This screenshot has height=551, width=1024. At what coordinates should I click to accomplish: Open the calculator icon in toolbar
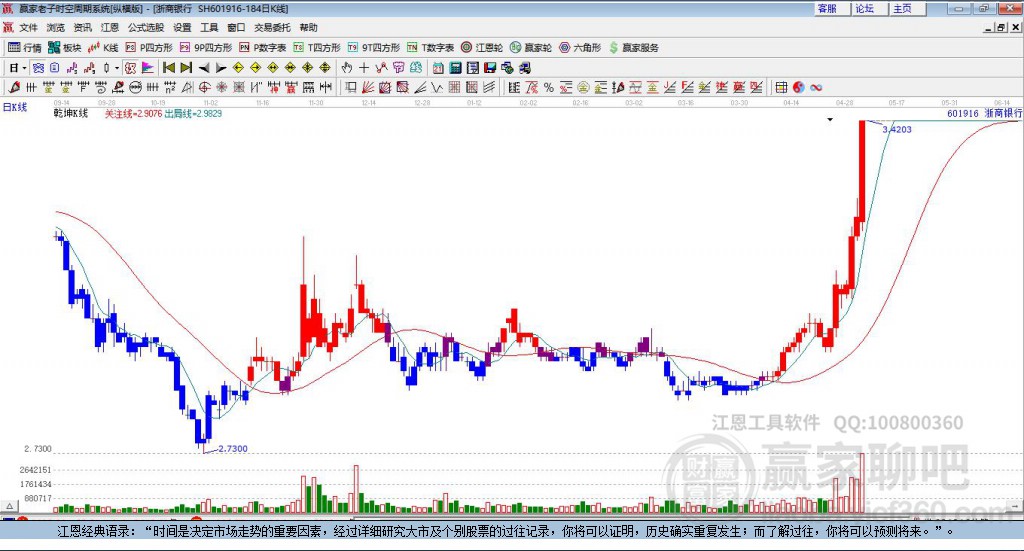click(x=455, y=68)
